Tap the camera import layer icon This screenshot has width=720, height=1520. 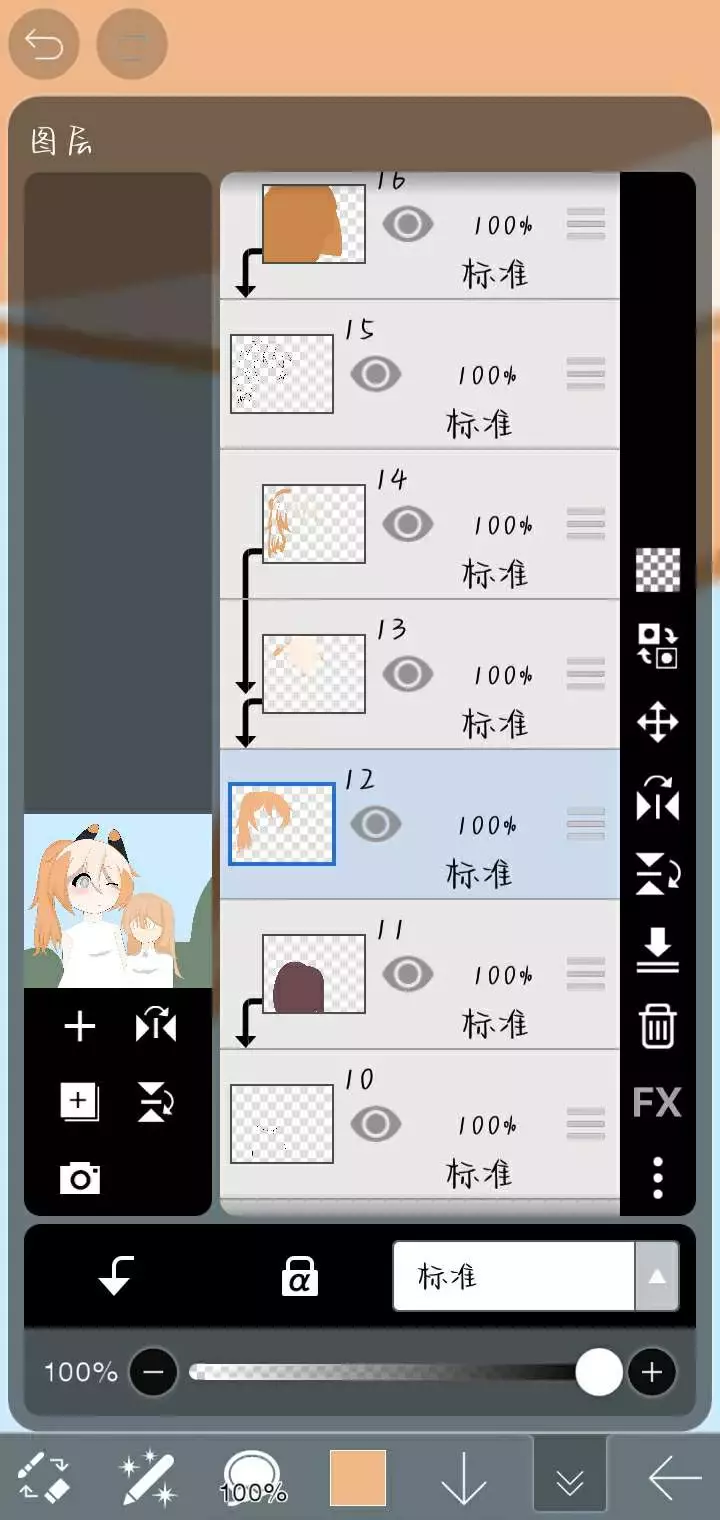tap(80, 1178)
